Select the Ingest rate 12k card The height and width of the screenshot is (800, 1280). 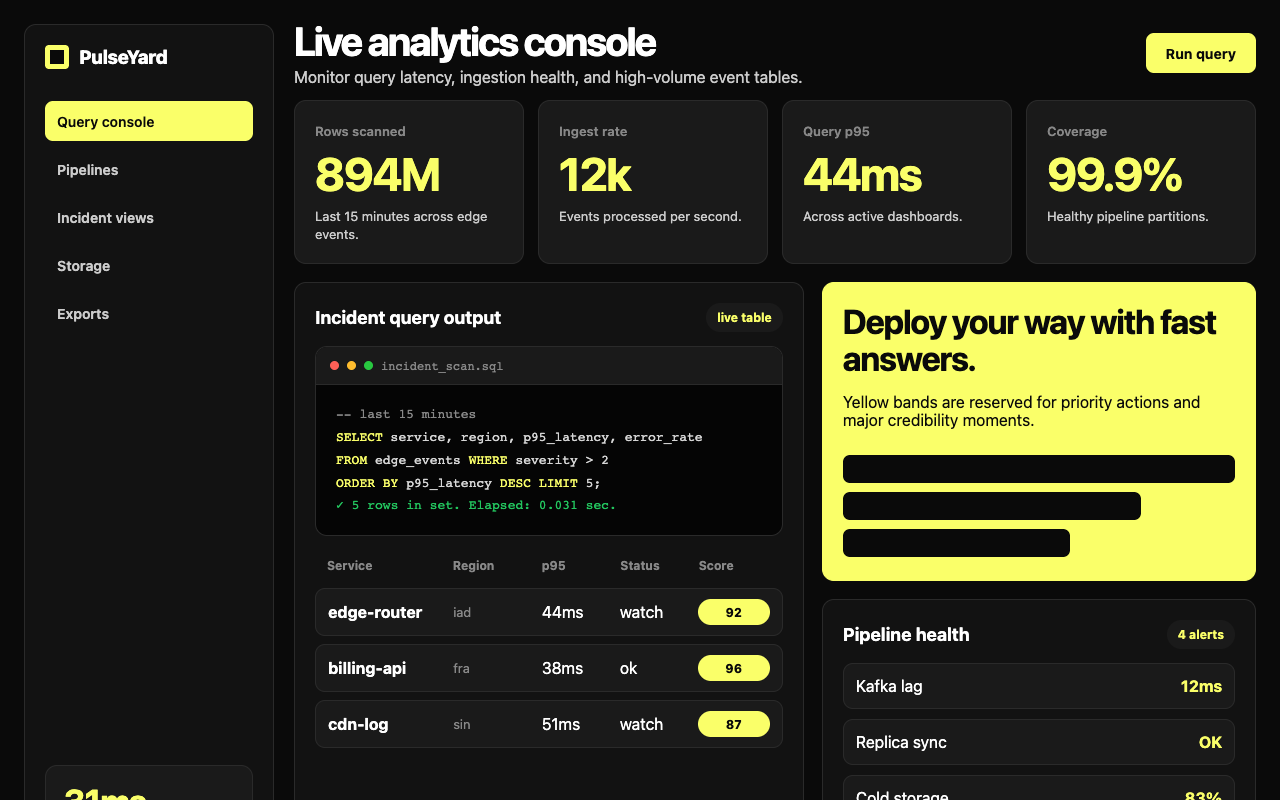click(653, 182)
